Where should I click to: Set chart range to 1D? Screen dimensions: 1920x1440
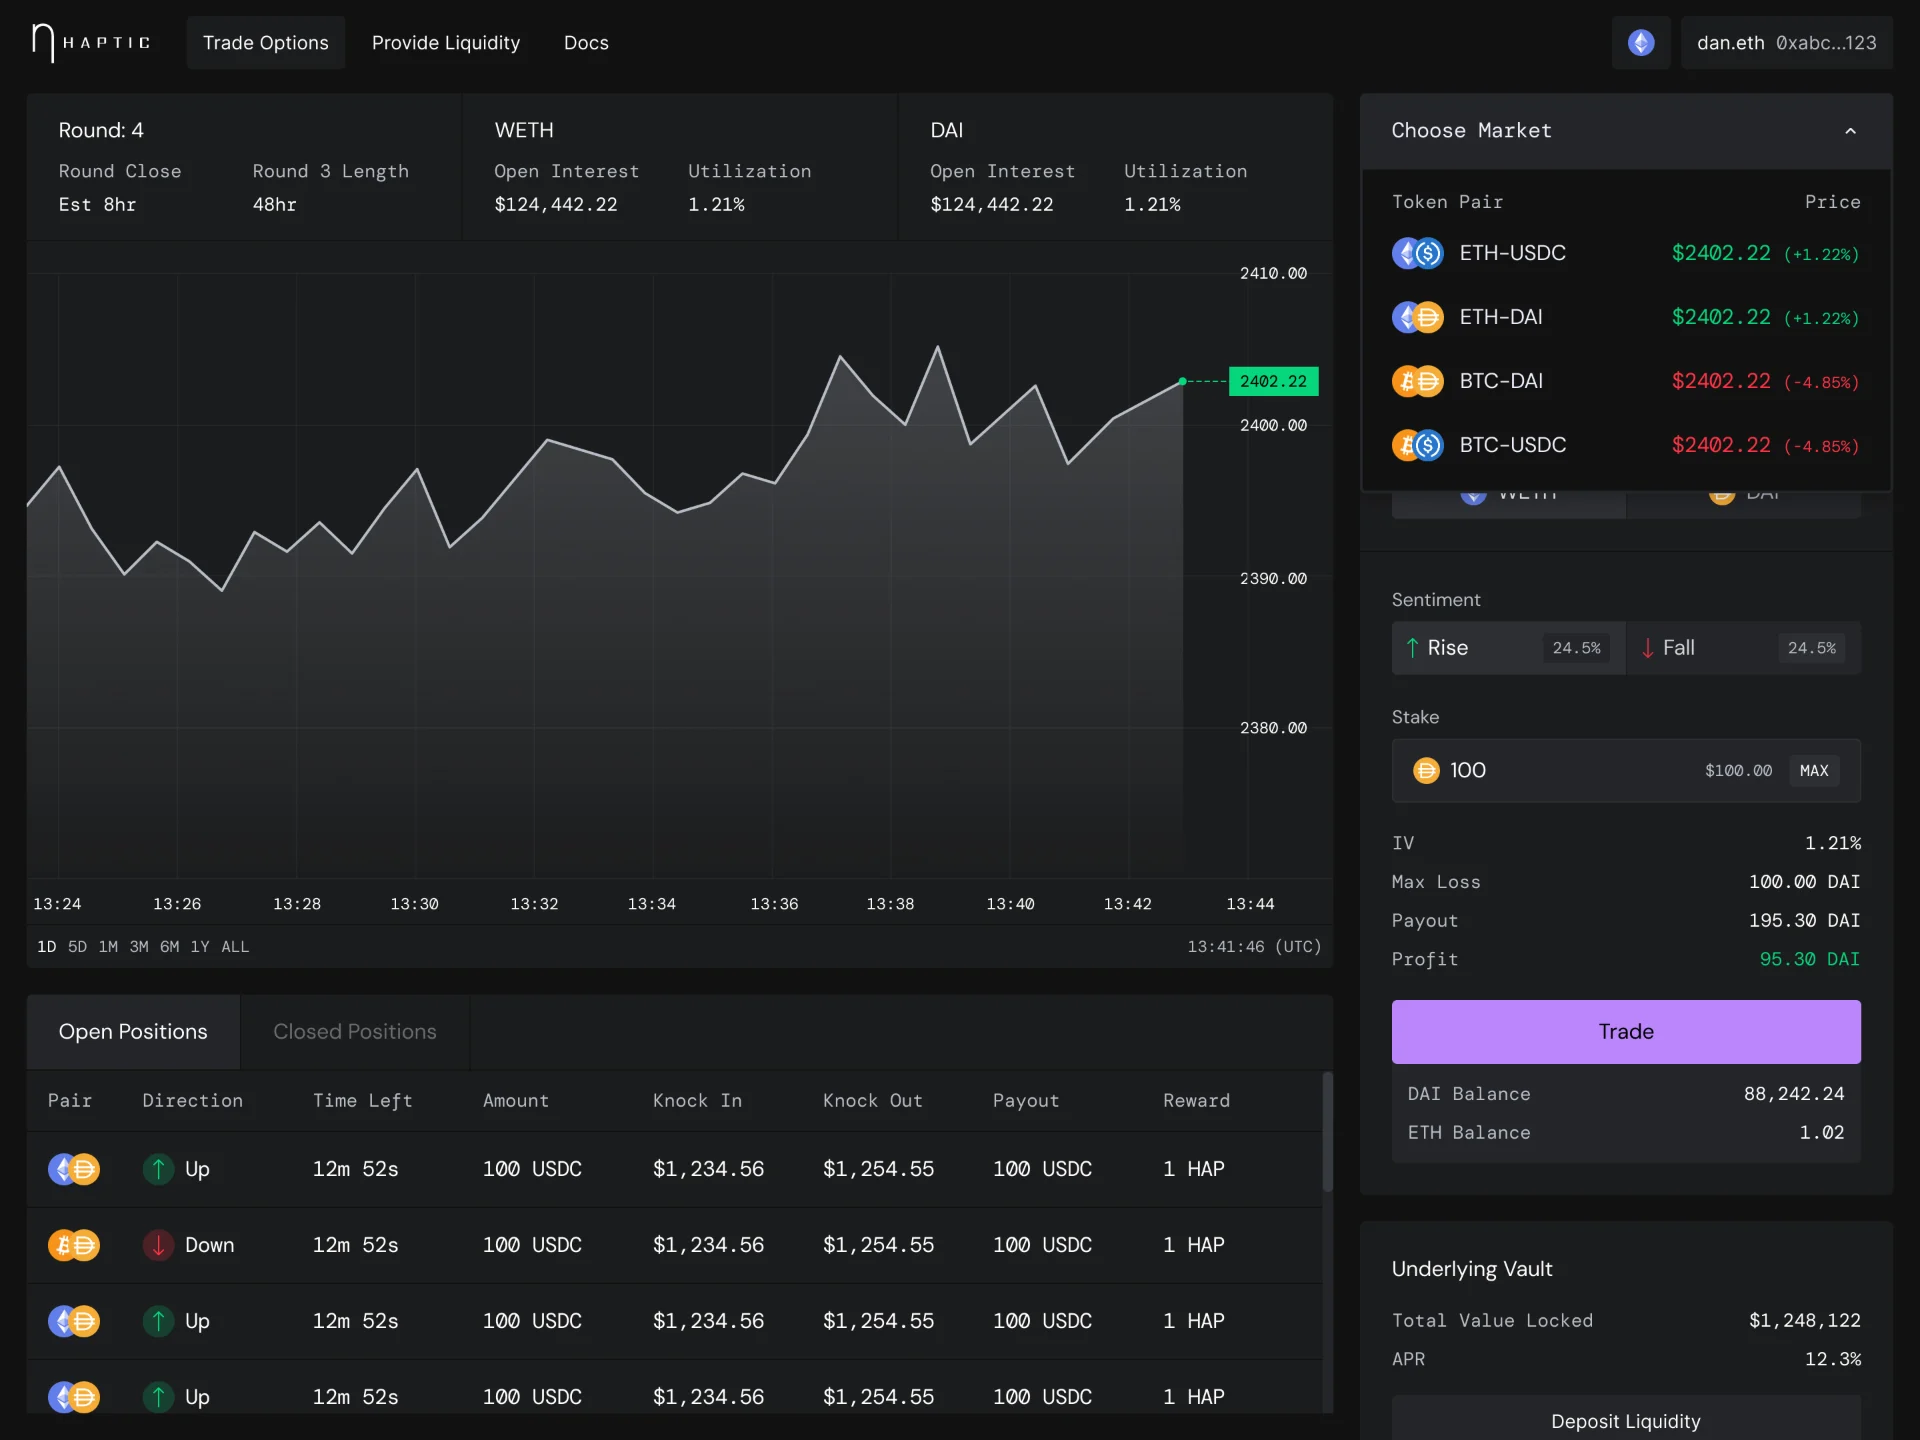point(46,947)
